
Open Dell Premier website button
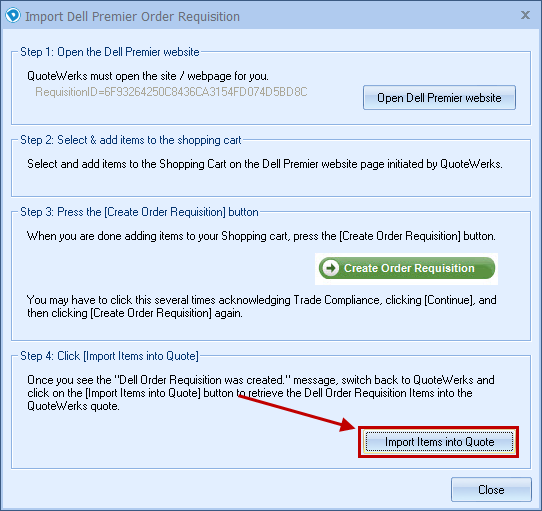pos(439,98)
